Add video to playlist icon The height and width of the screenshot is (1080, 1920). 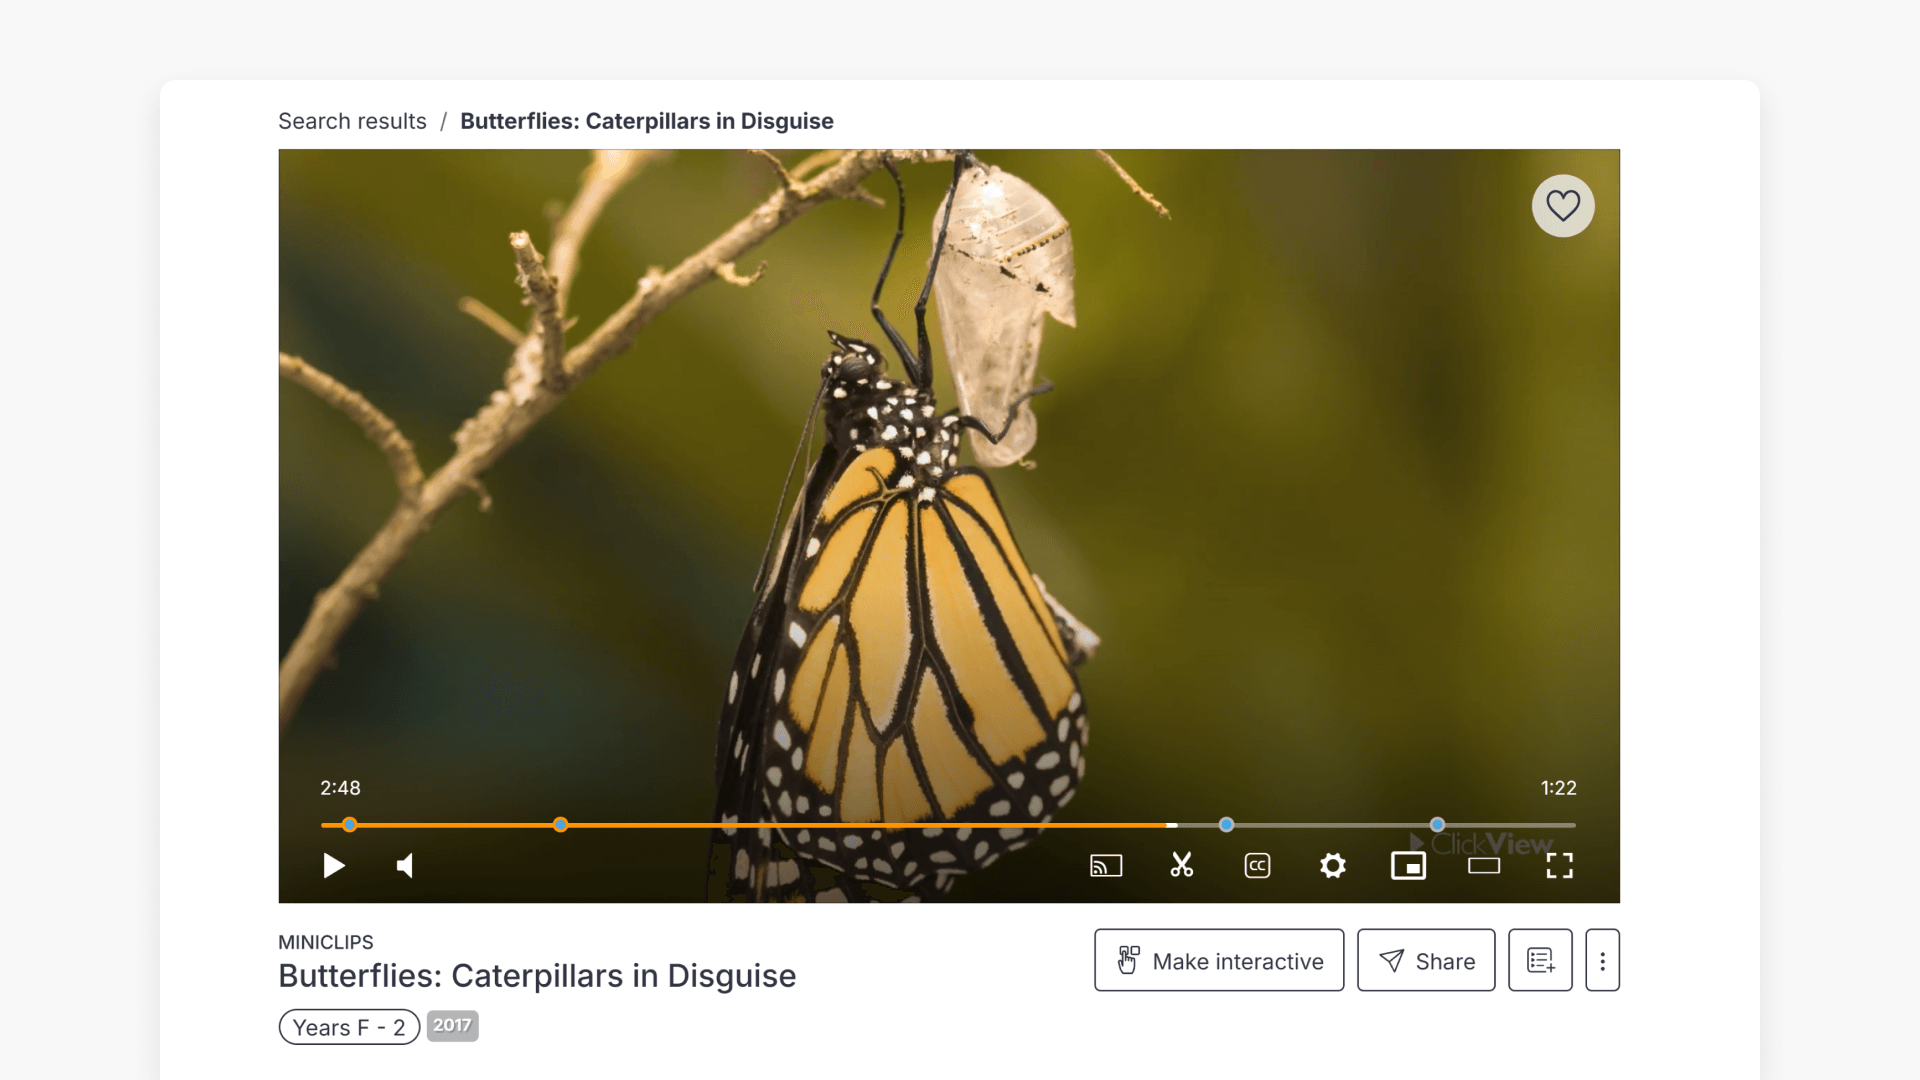[1540, 961]
